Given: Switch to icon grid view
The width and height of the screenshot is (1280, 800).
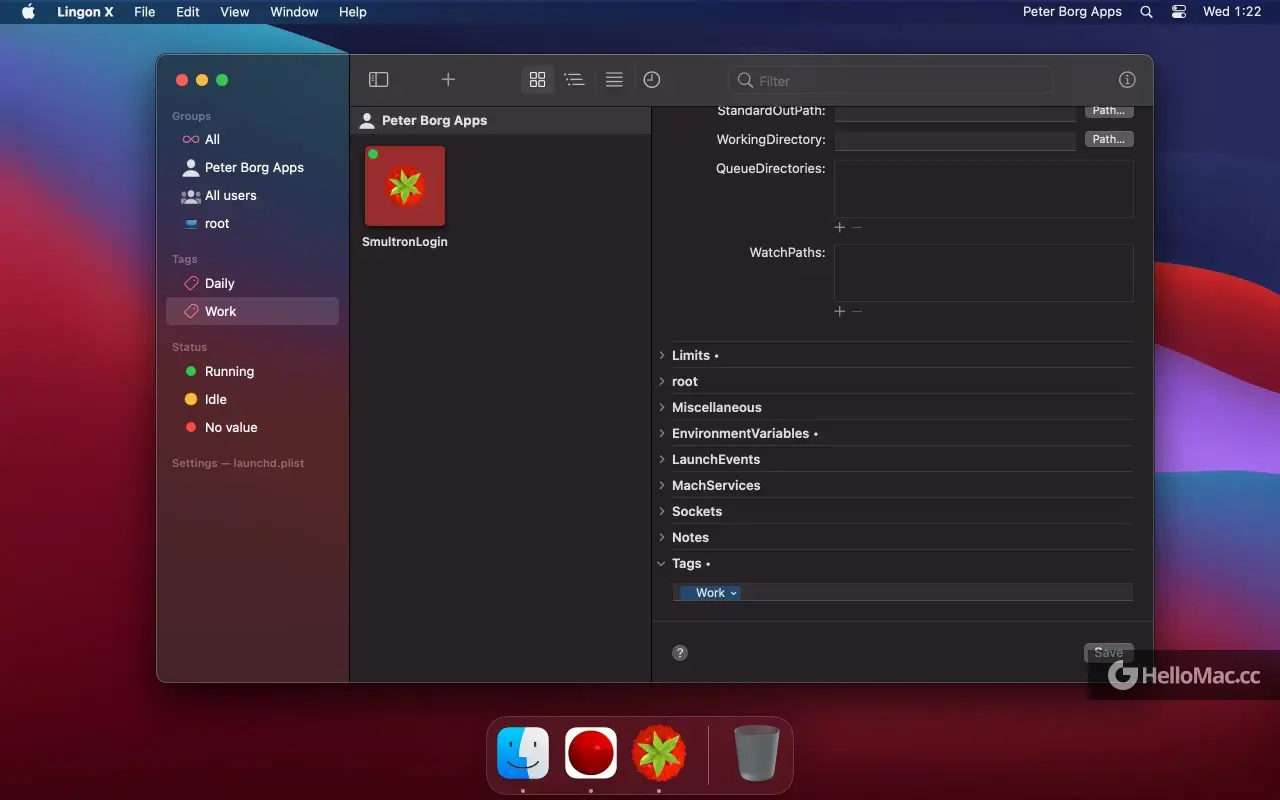Looking at the screenshot, I should click(x=537, y=80).
